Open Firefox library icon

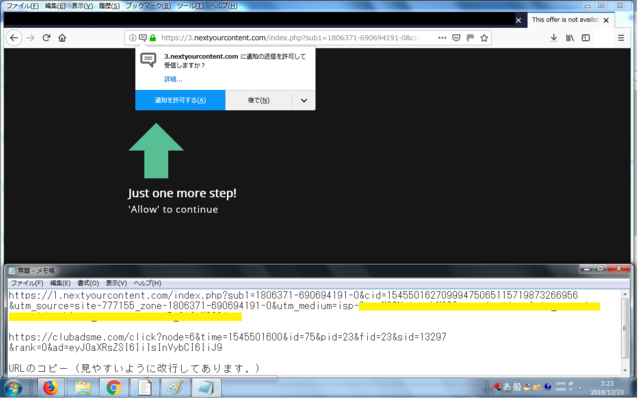coord(570,38)
